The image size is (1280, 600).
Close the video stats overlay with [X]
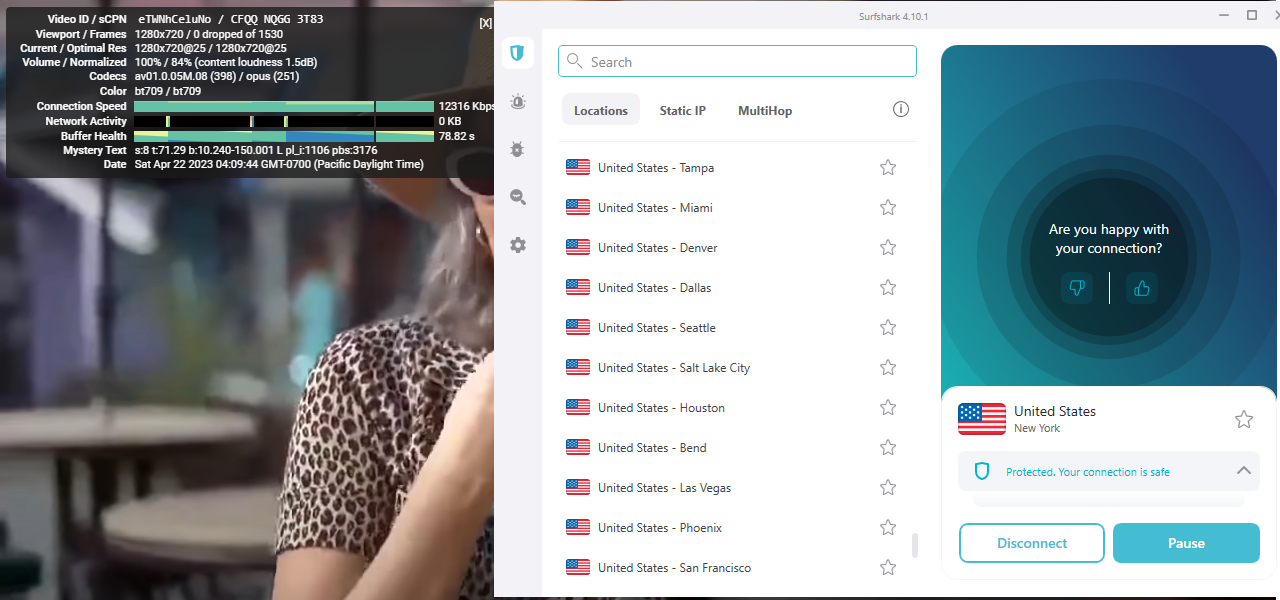click(485, 22)
